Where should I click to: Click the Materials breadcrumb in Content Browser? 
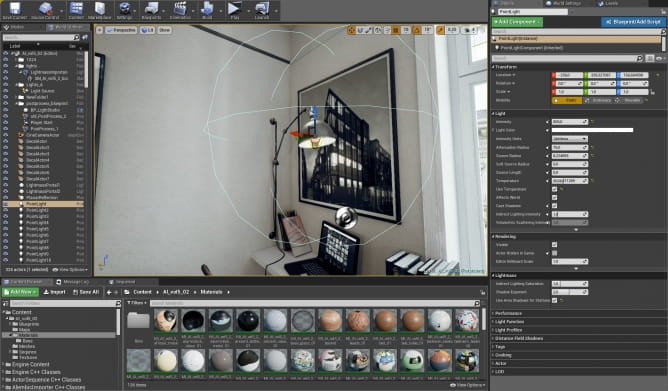(x=211, y=292)
